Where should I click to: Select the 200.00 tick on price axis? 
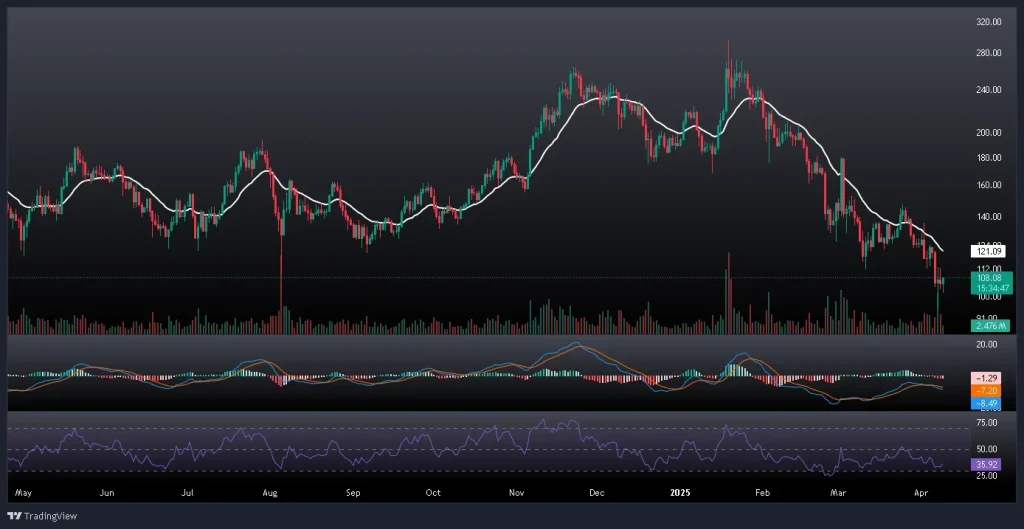click(988, 132)
